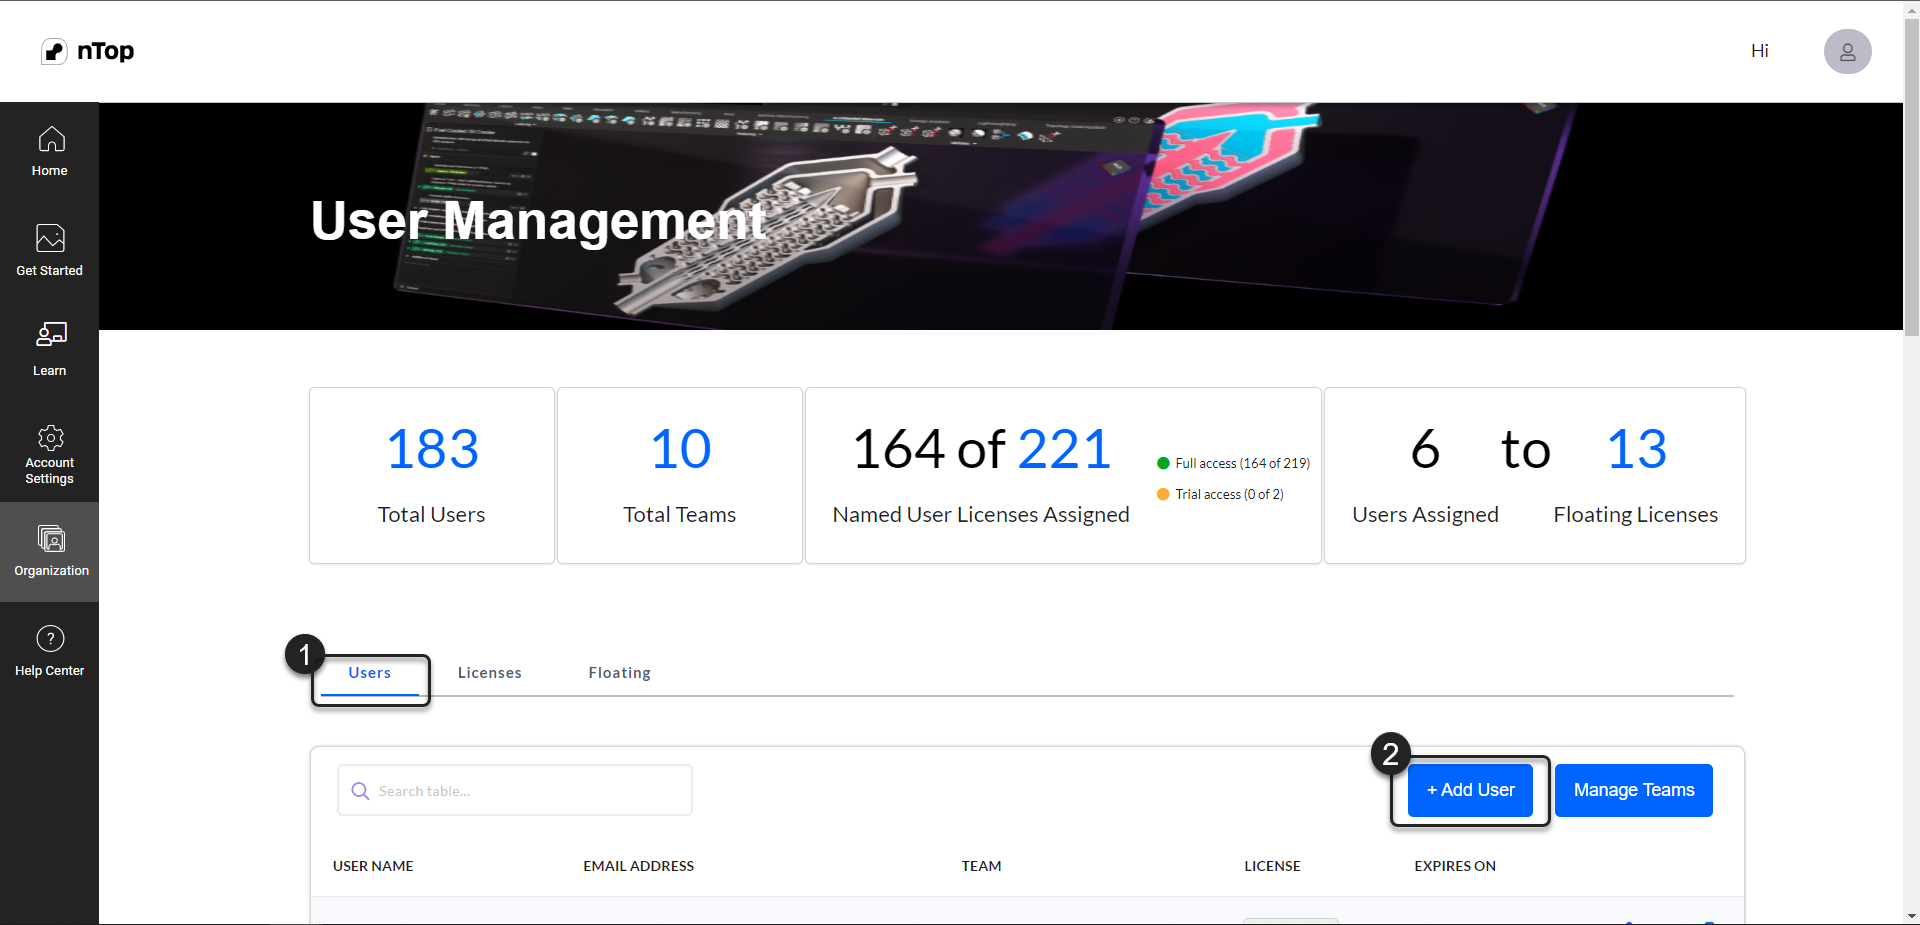Click the TEAM column header
1920x925 pixels.
tap(982, 866)
